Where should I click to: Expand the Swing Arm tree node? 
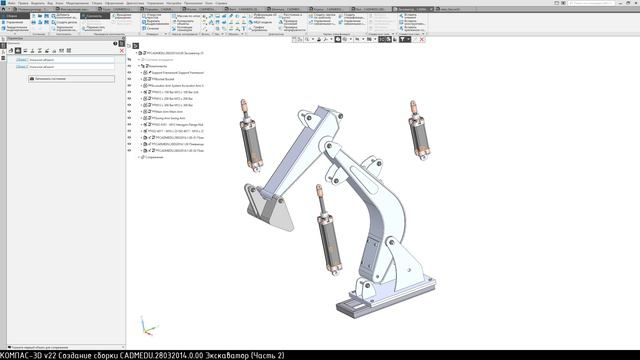coord(142,118)
